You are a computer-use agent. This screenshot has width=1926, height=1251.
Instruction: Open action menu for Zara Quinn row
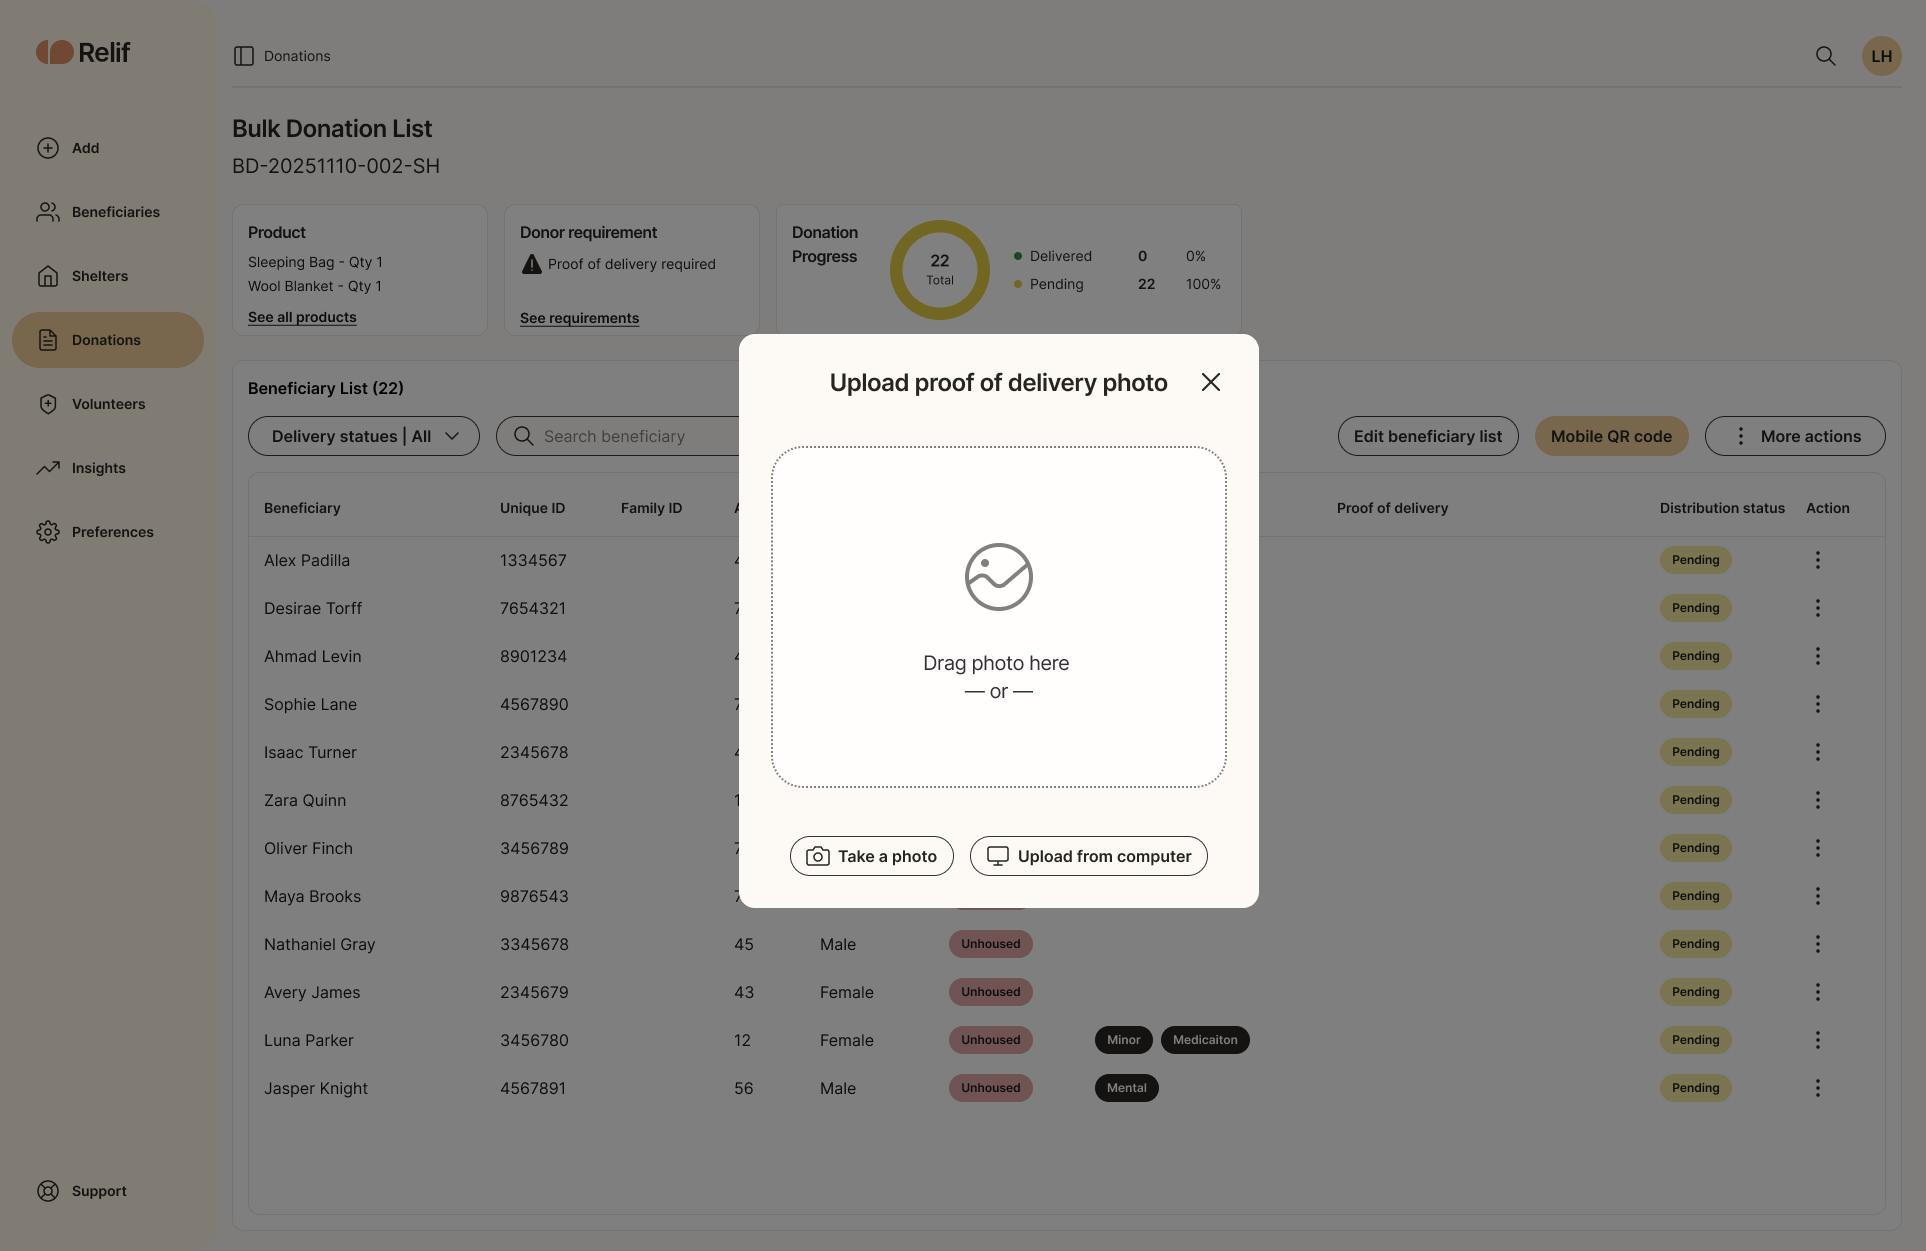(x=1817, y=800)
